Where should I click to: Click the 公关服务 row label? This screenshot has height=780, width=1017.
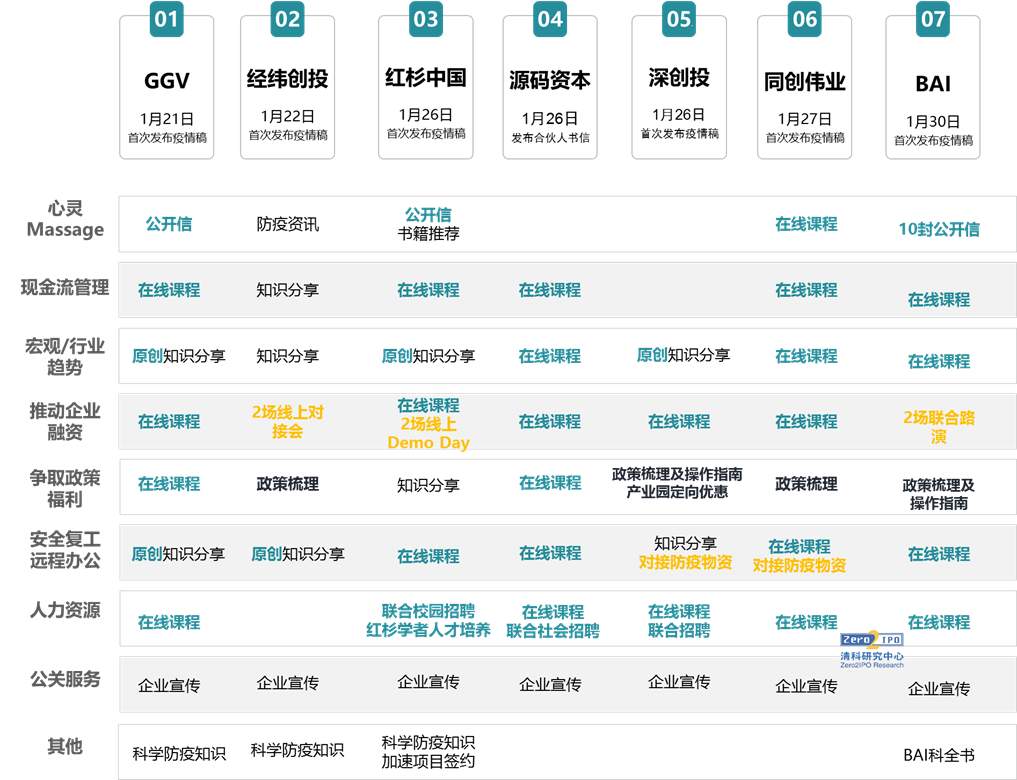pyautogui.click(x=65, y=679)
